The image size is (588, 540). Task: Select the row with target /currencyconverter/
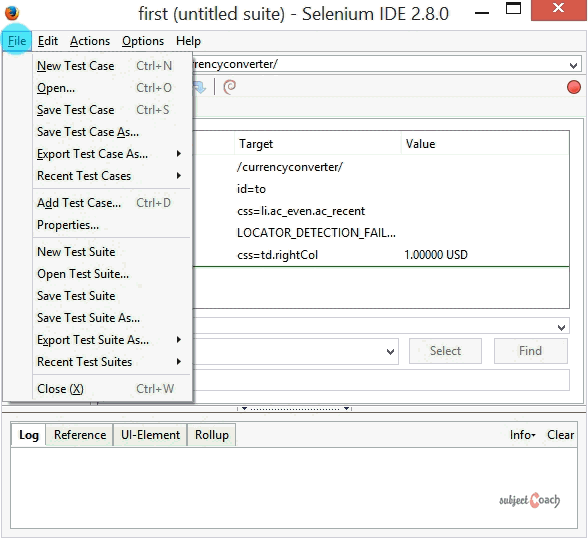click(x=381, y=167)
